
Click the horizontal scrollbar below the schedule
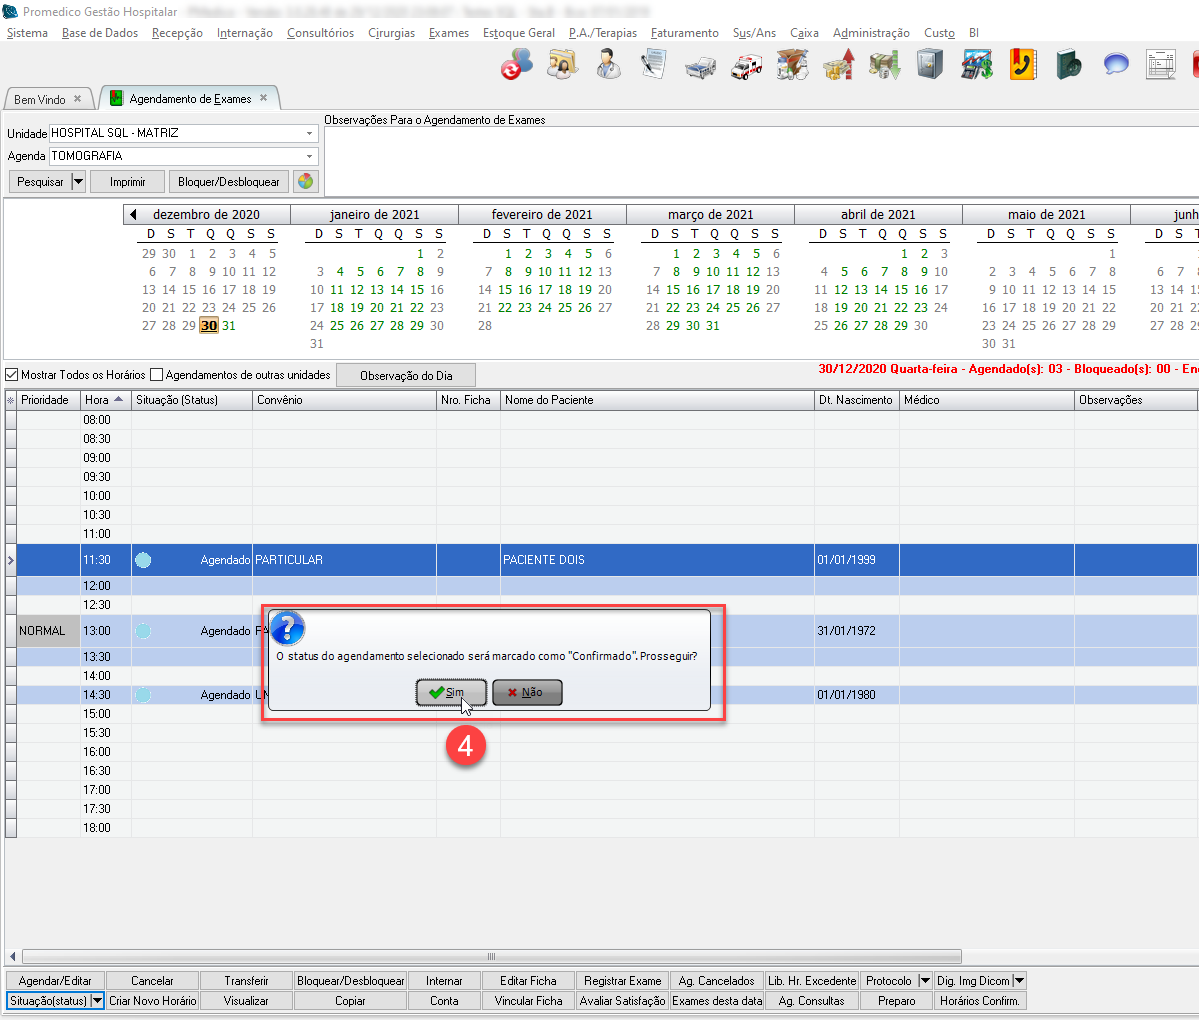pos(491,956)
